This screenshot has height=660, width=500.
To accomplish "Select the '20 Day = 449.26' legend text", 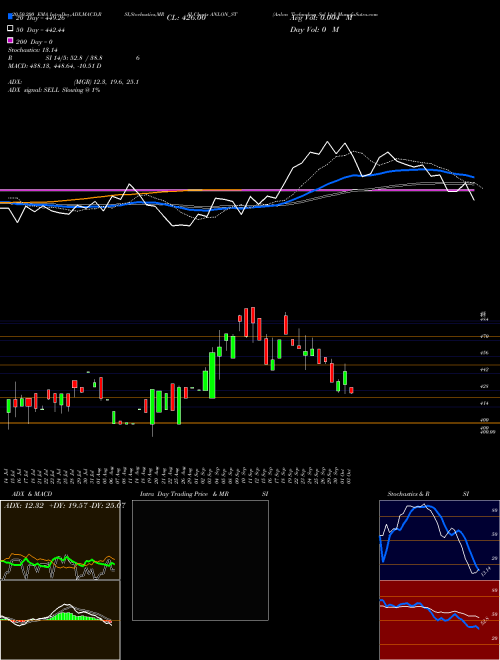I will pos(40,18).
